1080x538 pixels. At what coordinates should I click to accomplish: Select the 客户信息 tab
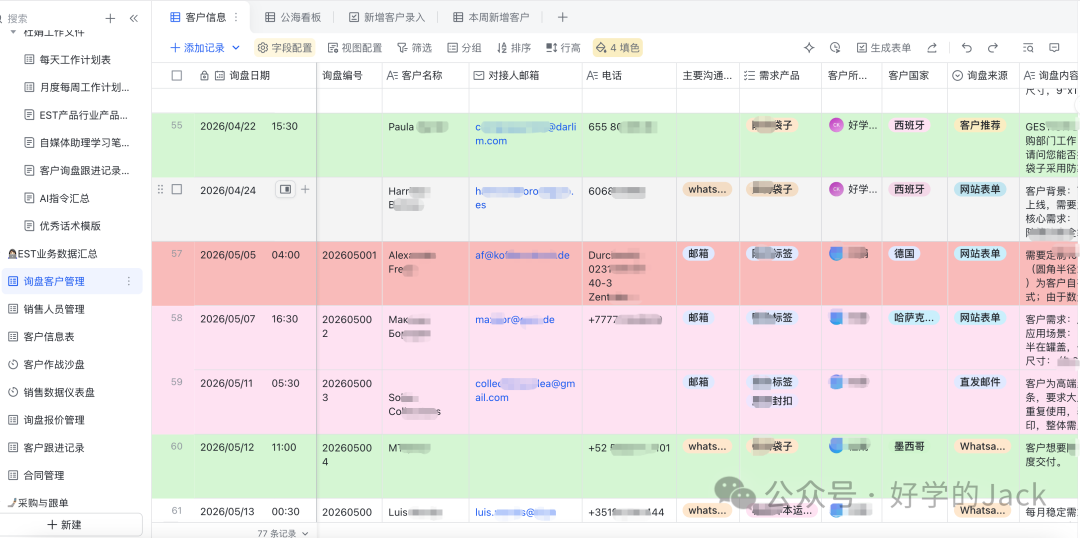[x=198, y=17]
